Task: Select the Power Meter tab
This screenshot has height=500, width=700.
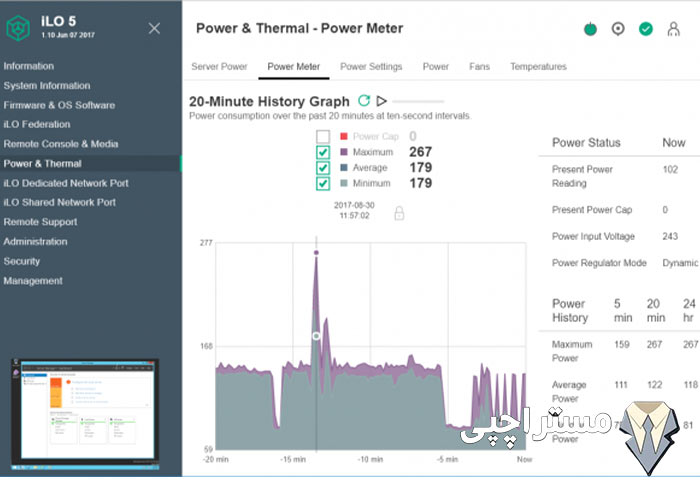Action: (x=294, y=67)
